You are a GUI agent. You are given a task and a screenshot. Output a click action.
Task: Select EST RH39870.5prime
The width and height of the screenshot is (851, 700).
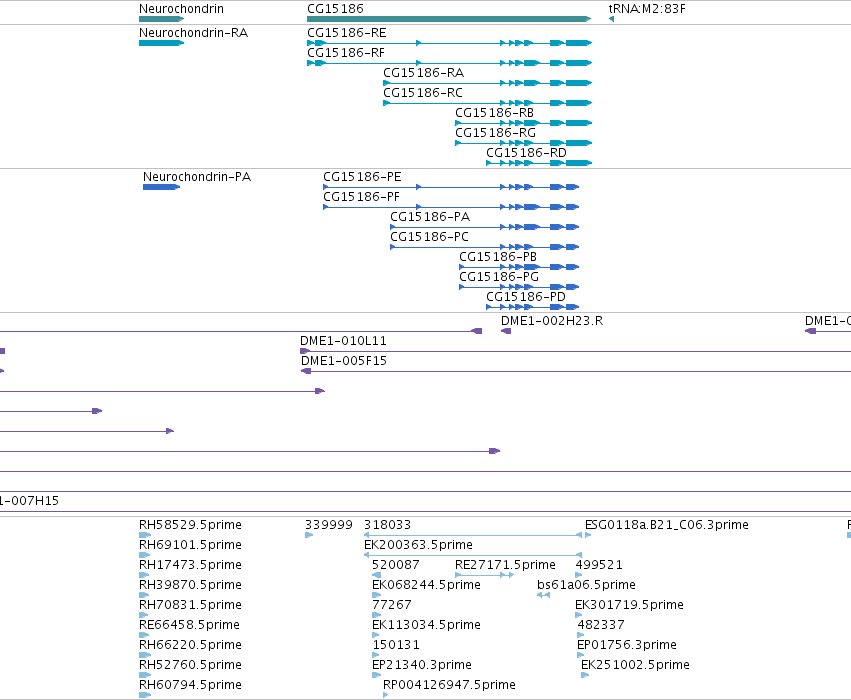[190, 585]
